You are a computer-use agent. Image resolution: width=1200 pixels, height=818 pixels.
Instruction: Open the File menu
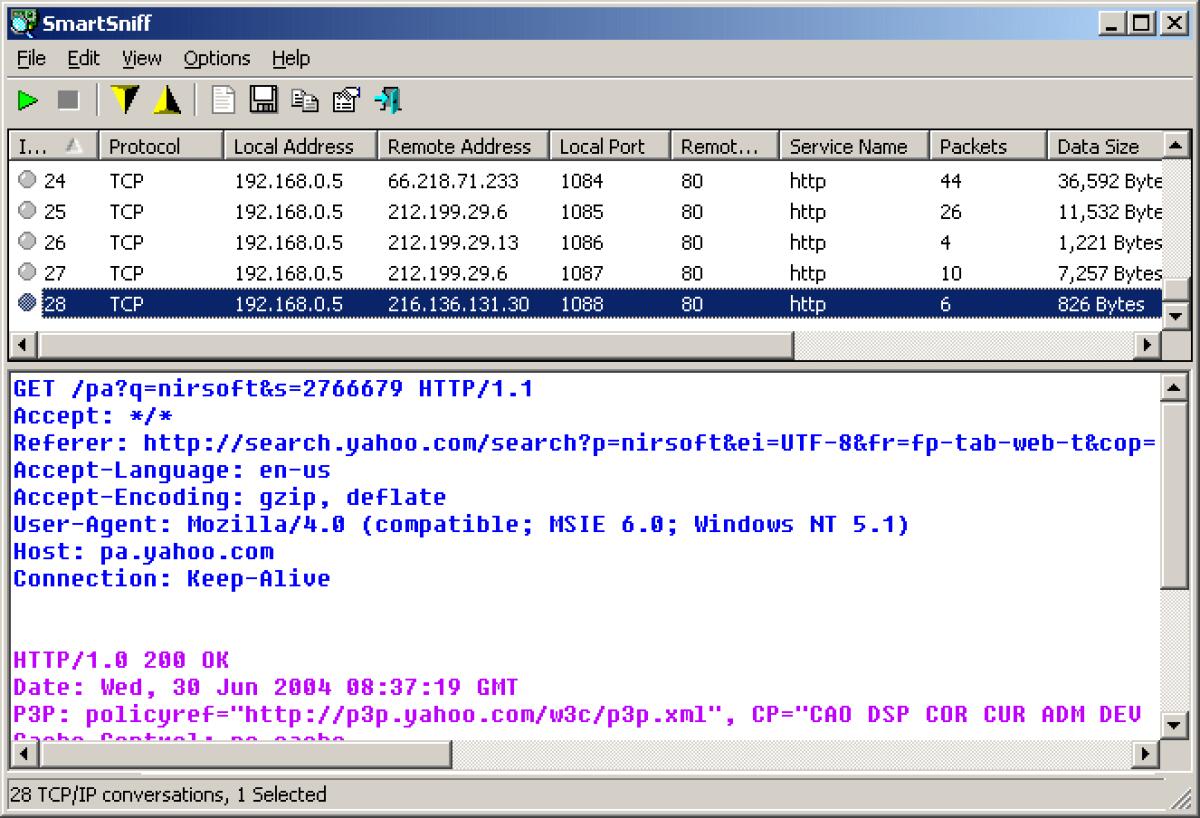click(30, 58)
